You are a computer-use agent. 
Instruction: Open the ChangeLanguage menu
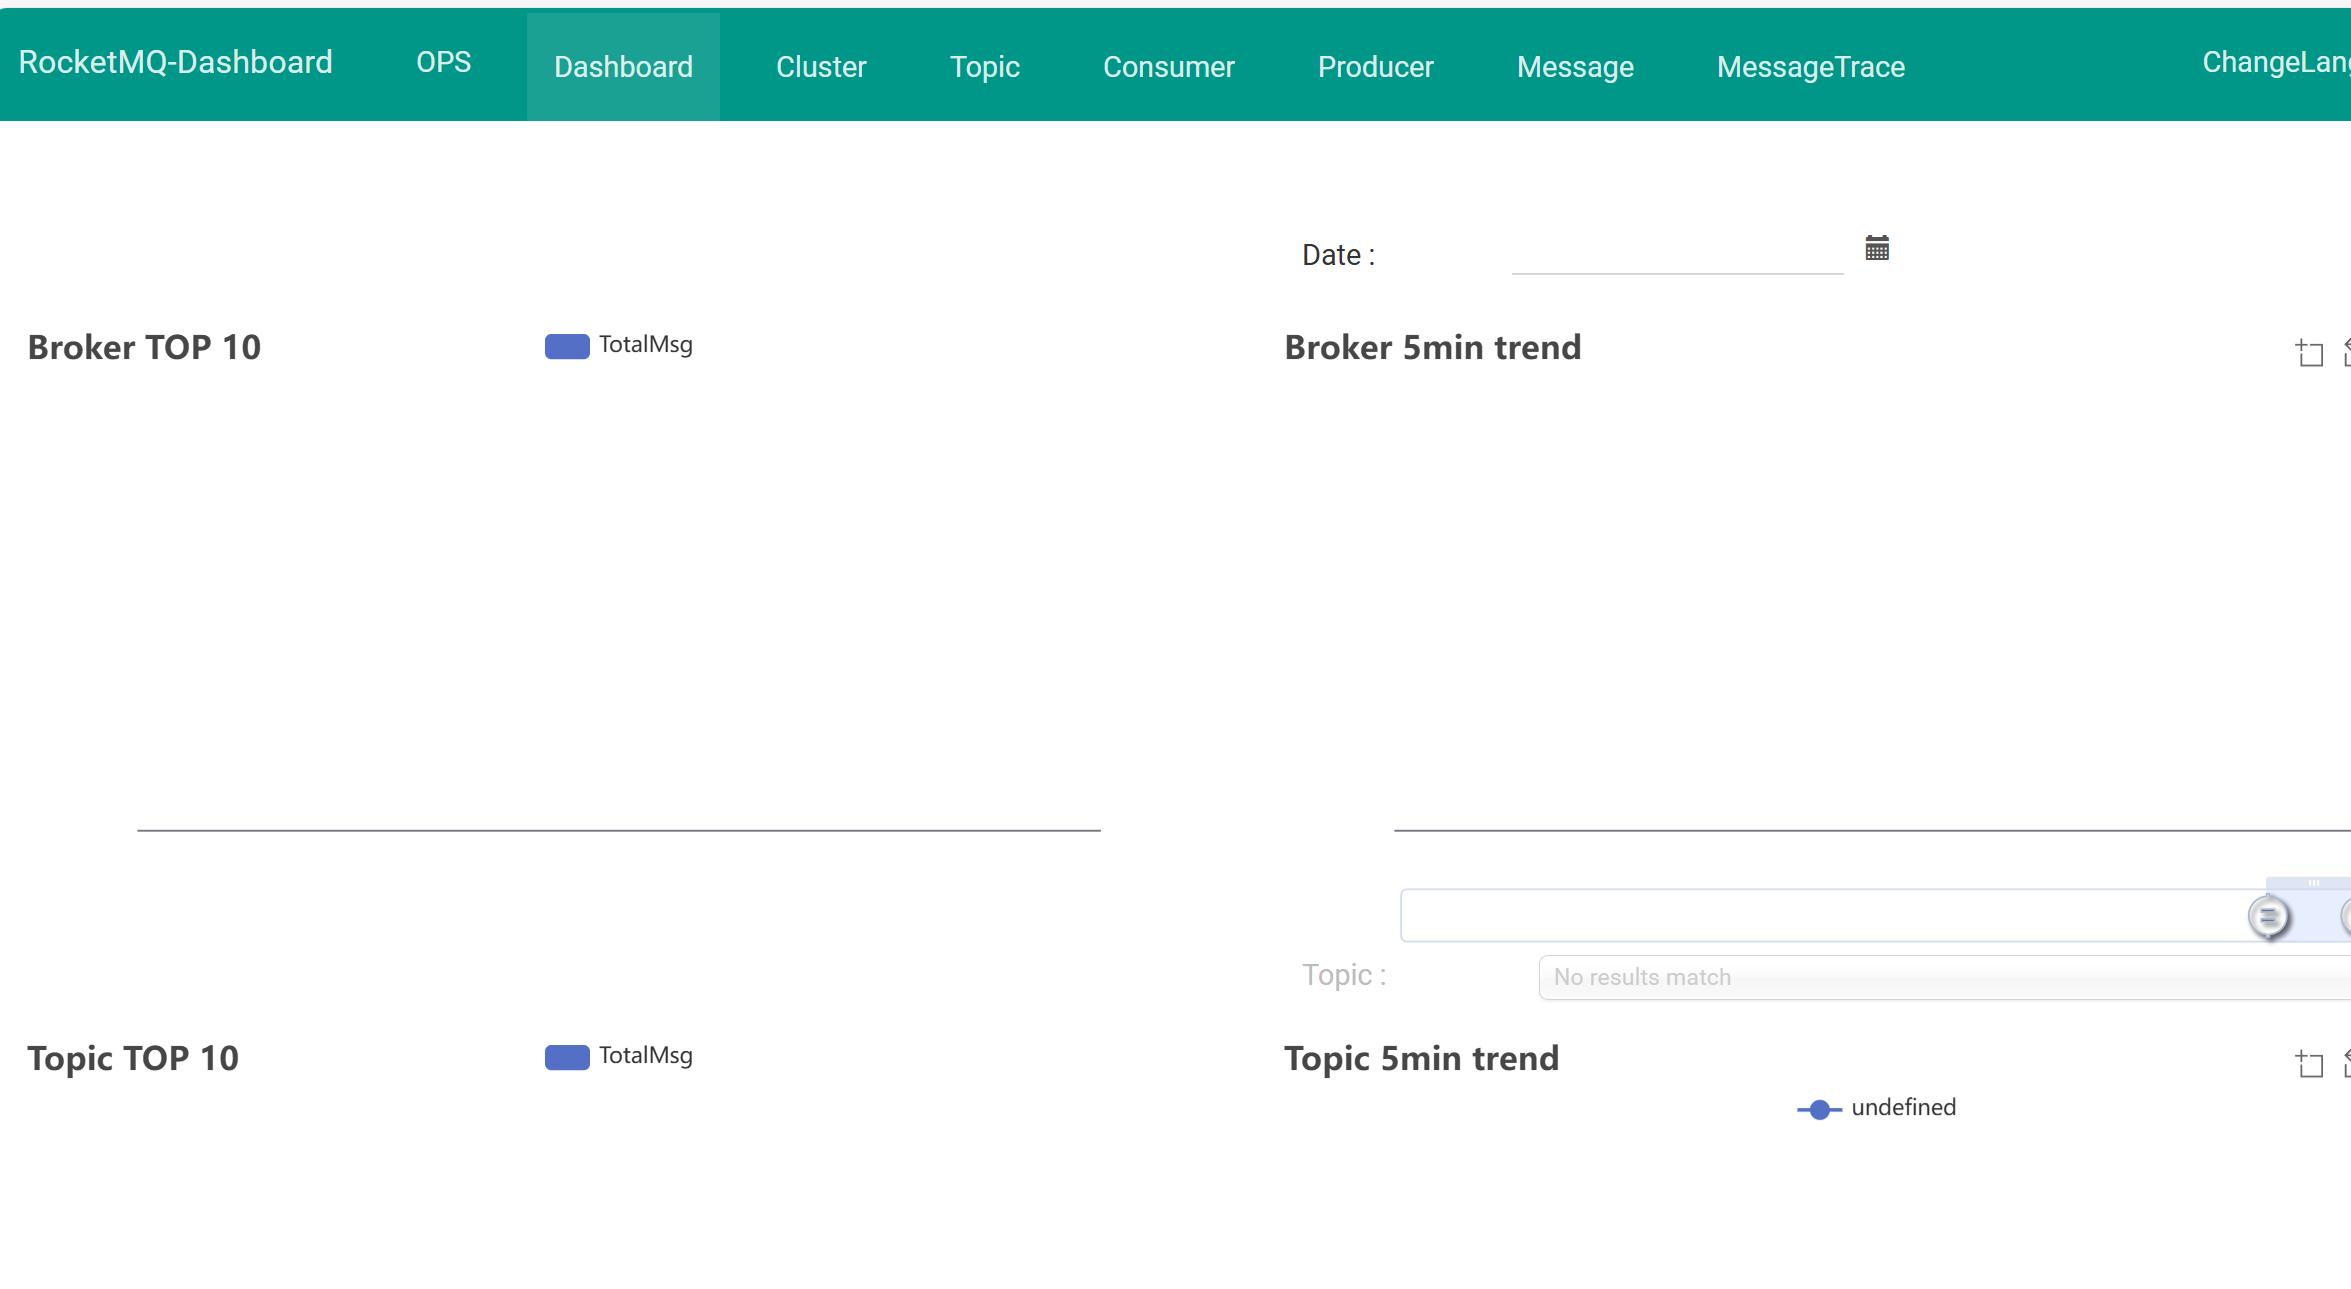pos(2274,63)
